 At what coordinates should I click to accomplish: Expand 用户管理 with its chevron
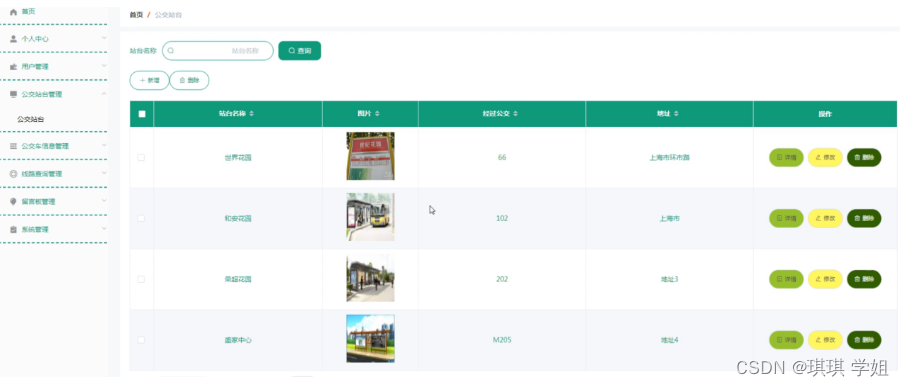point(104,66)
